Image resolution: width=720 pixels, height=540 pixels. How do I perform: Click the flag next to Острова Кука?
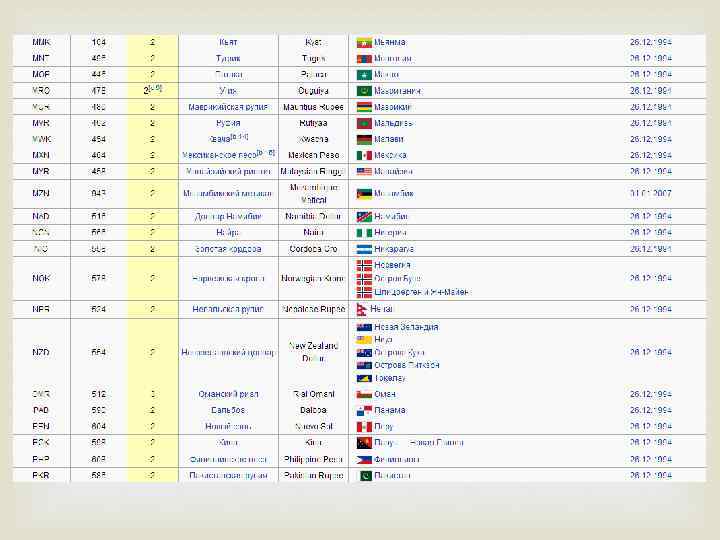tap(364, 353)
